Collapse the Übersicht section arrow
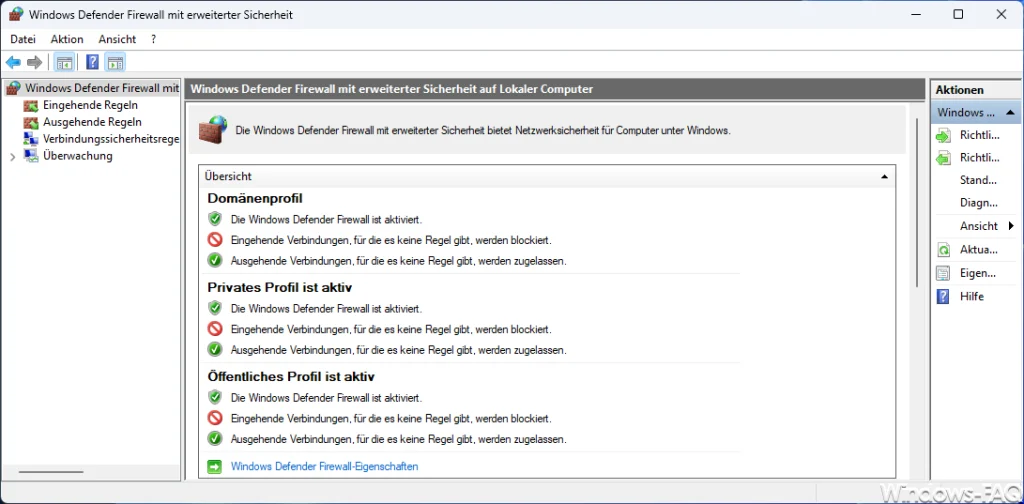Viewport: 1024px width, 504px height. pos(884,176)
